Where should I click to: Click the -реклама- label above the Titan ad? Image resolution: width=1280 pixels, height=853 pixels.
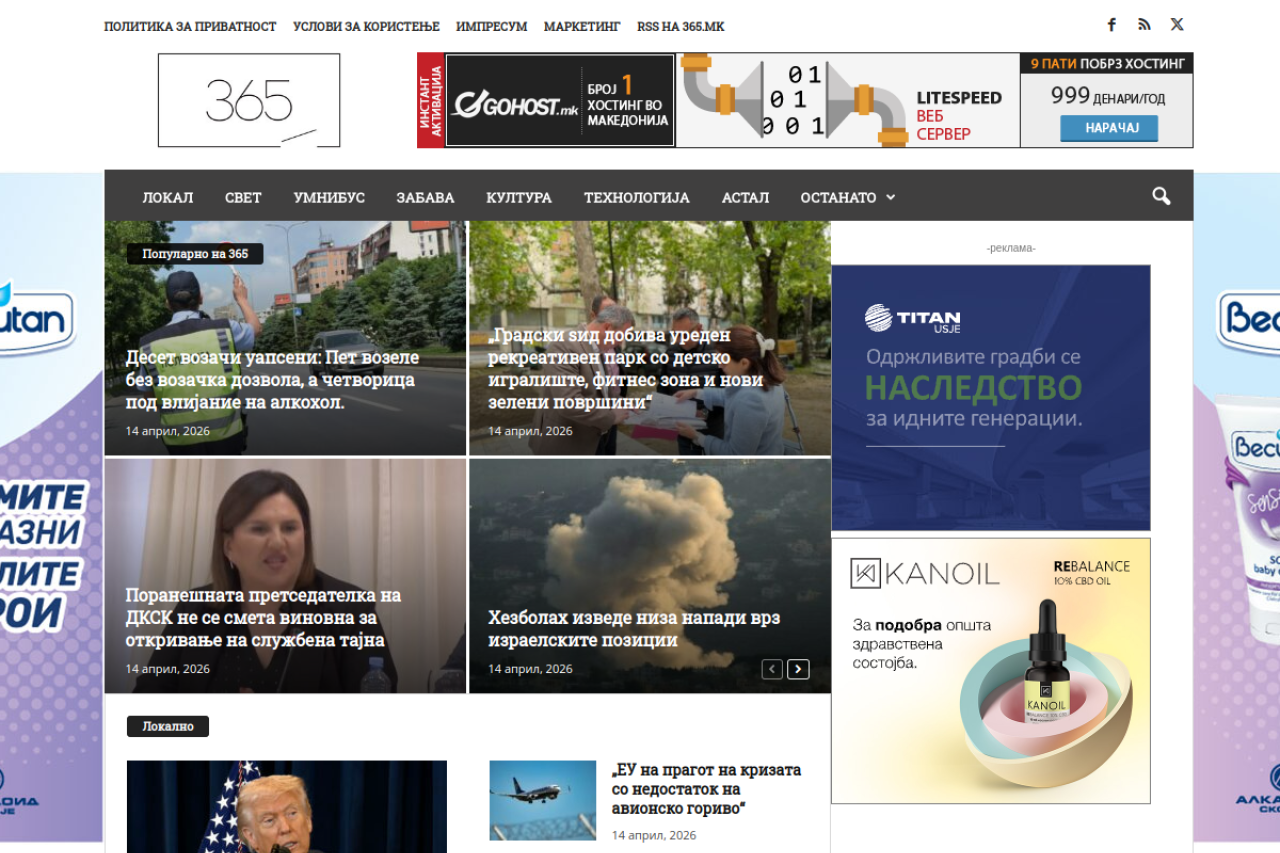pyautogui.click(x=1011, y=248)
